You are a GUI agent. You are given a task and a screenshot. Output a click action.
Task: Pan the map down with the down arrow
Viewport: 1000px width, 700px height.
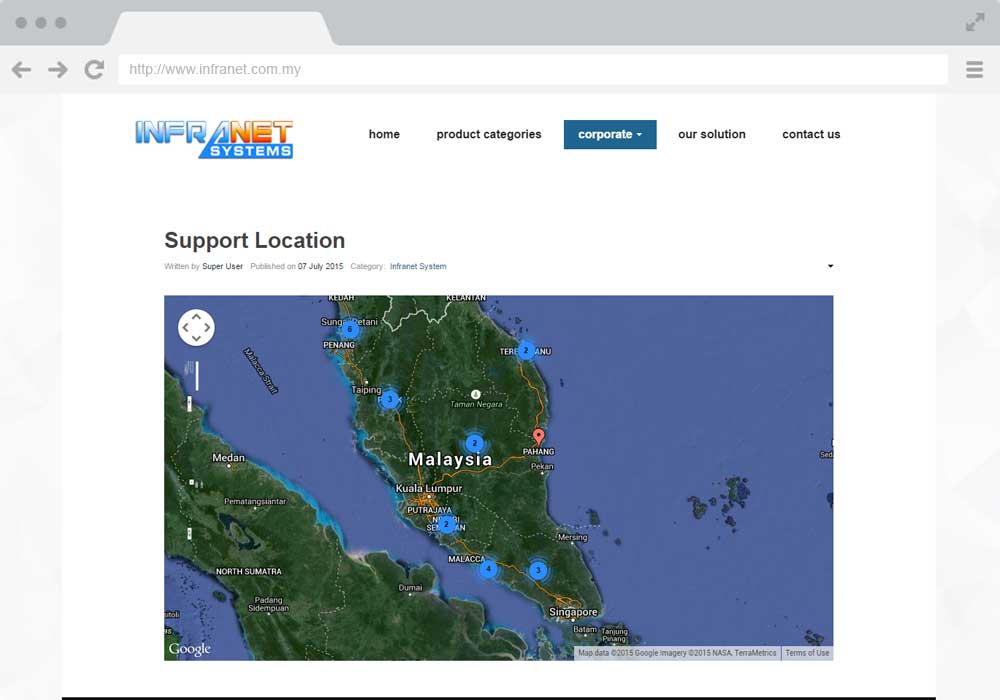(196, 338)
